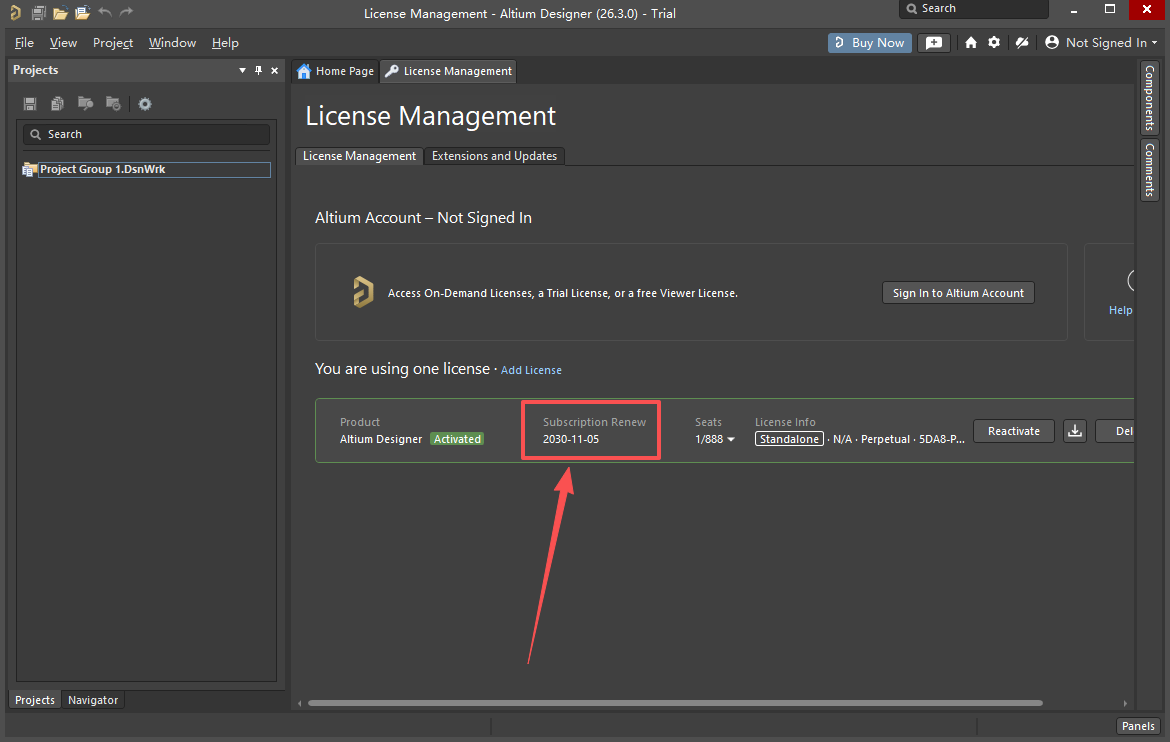Image resolution: width=1170 pixels, height=742 pixels.
Task: Switch to Extensions and Updates tab
Action: click(494, 156)
